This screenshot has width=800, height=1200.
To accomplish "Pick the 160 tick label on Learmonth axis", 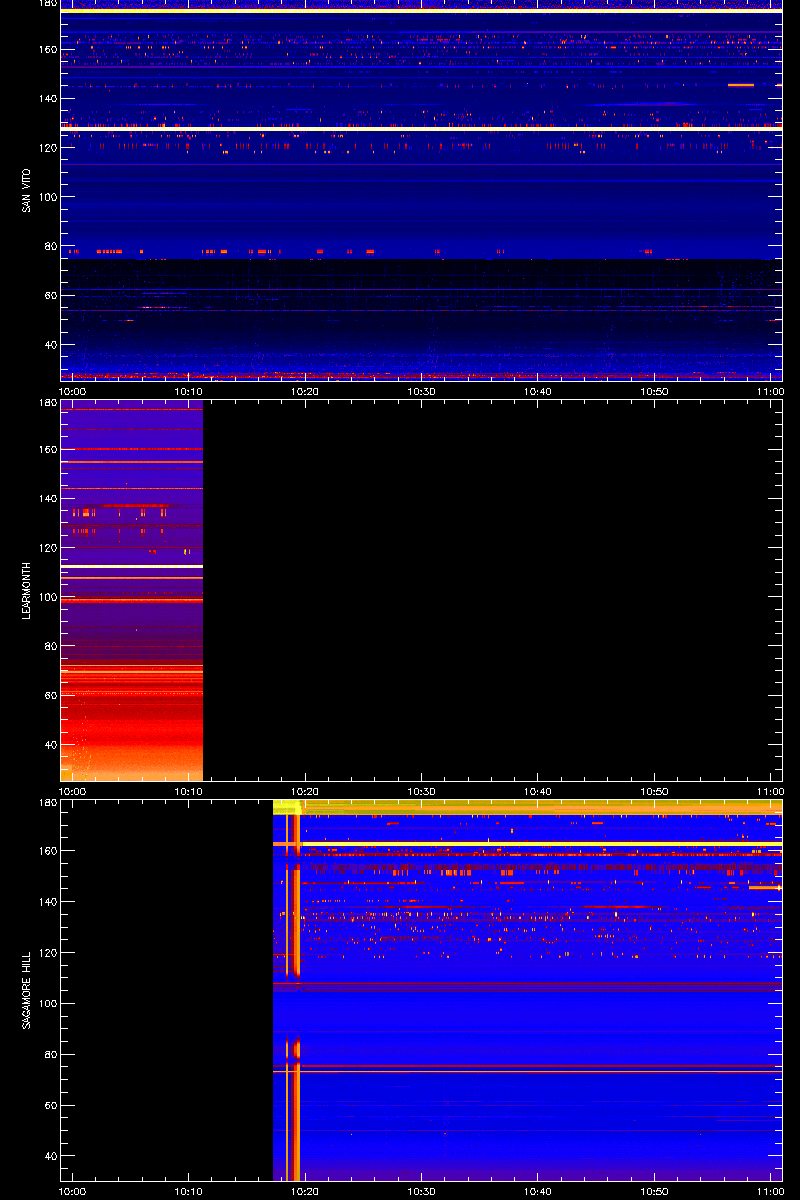I will (47, 449).
